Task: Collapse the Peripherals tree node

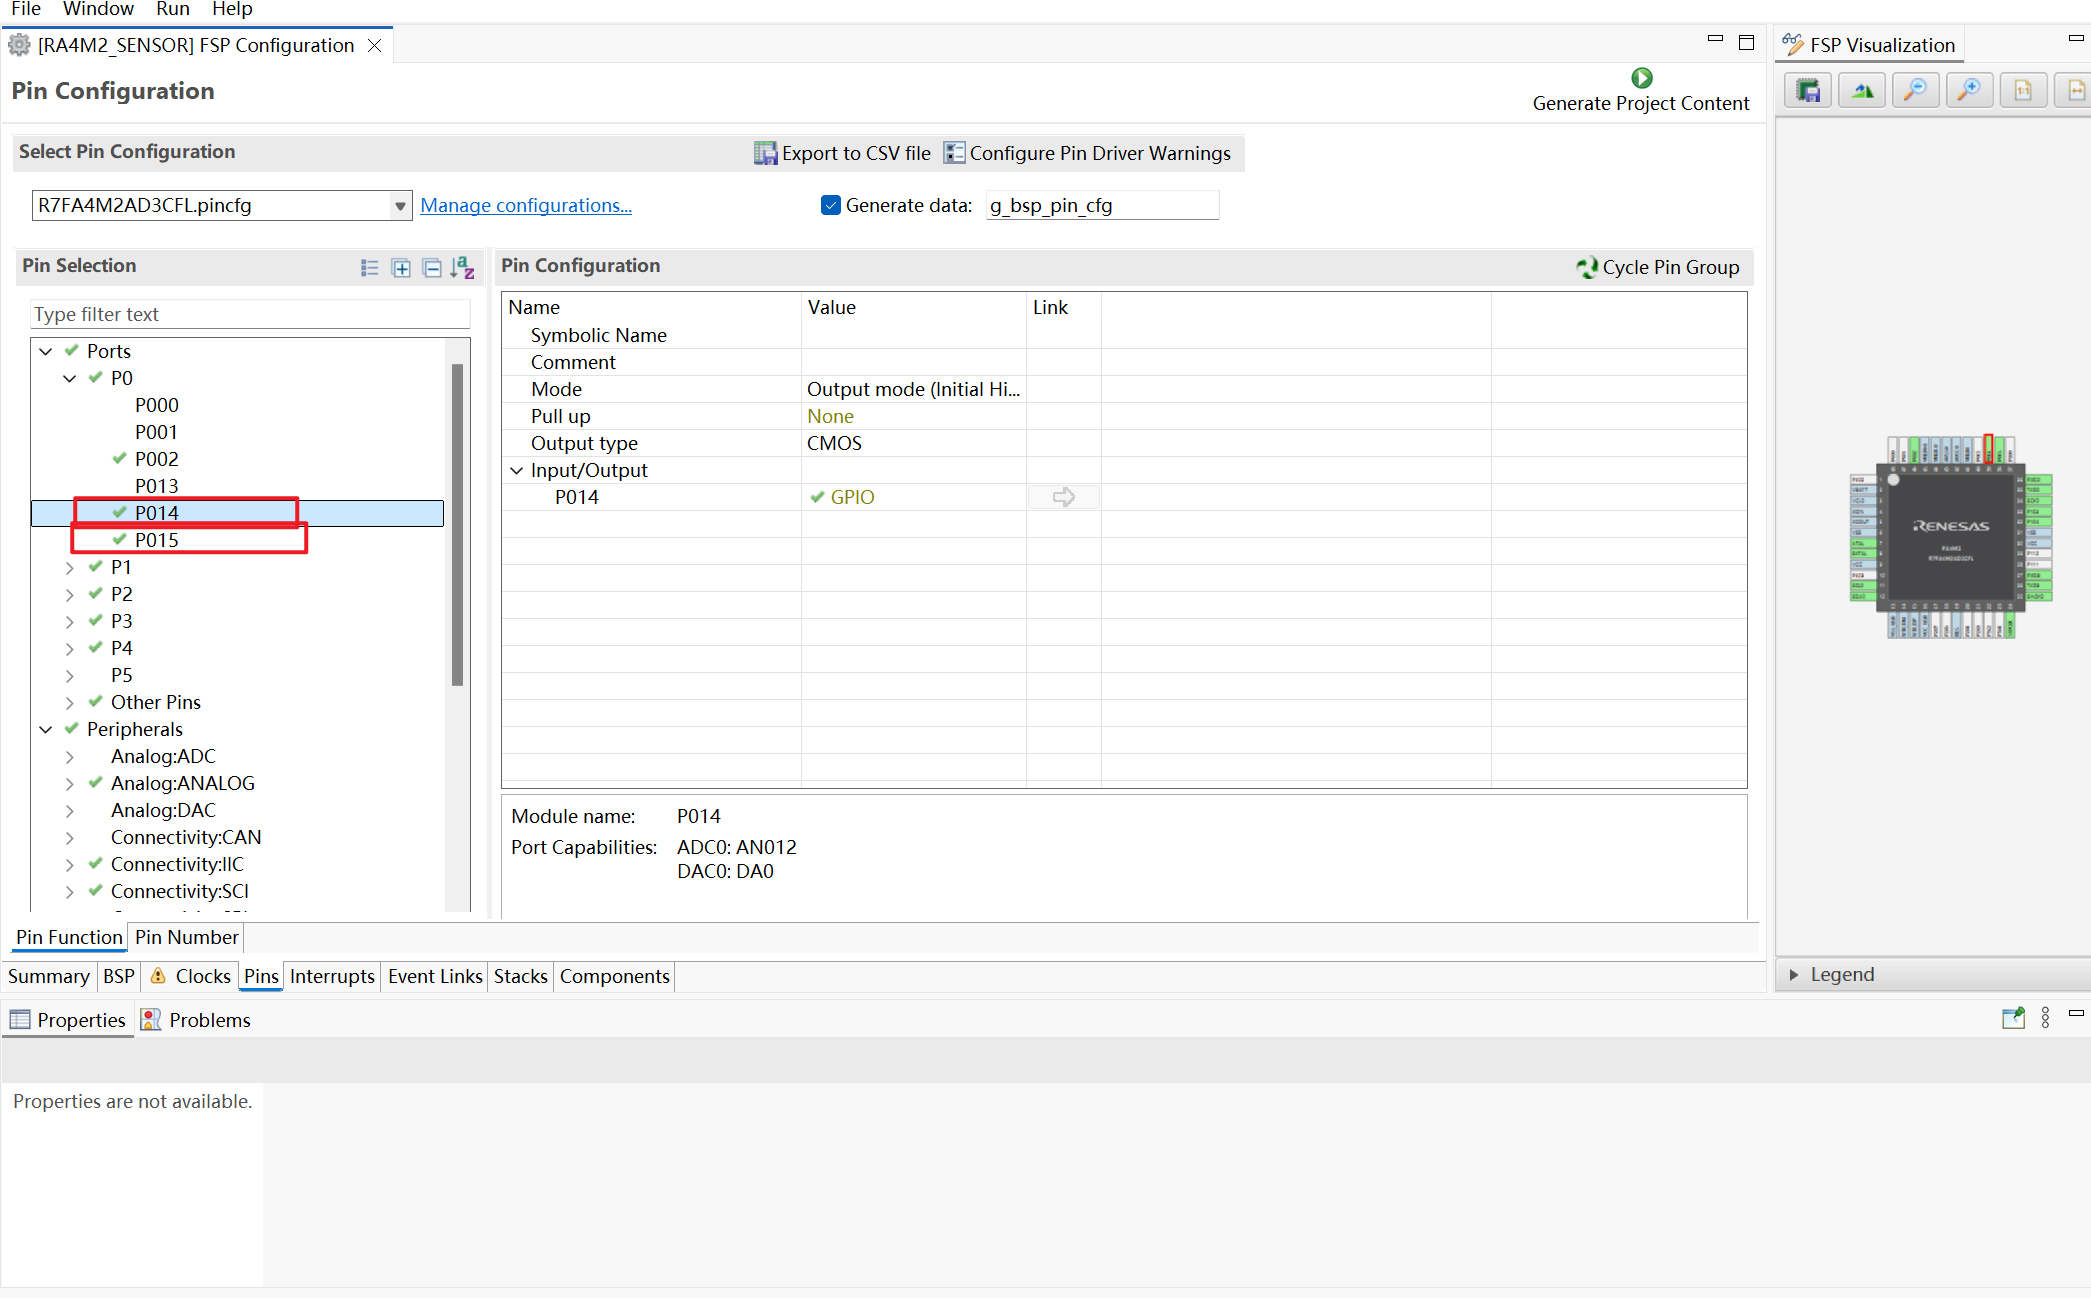Action: coord(46,729)
